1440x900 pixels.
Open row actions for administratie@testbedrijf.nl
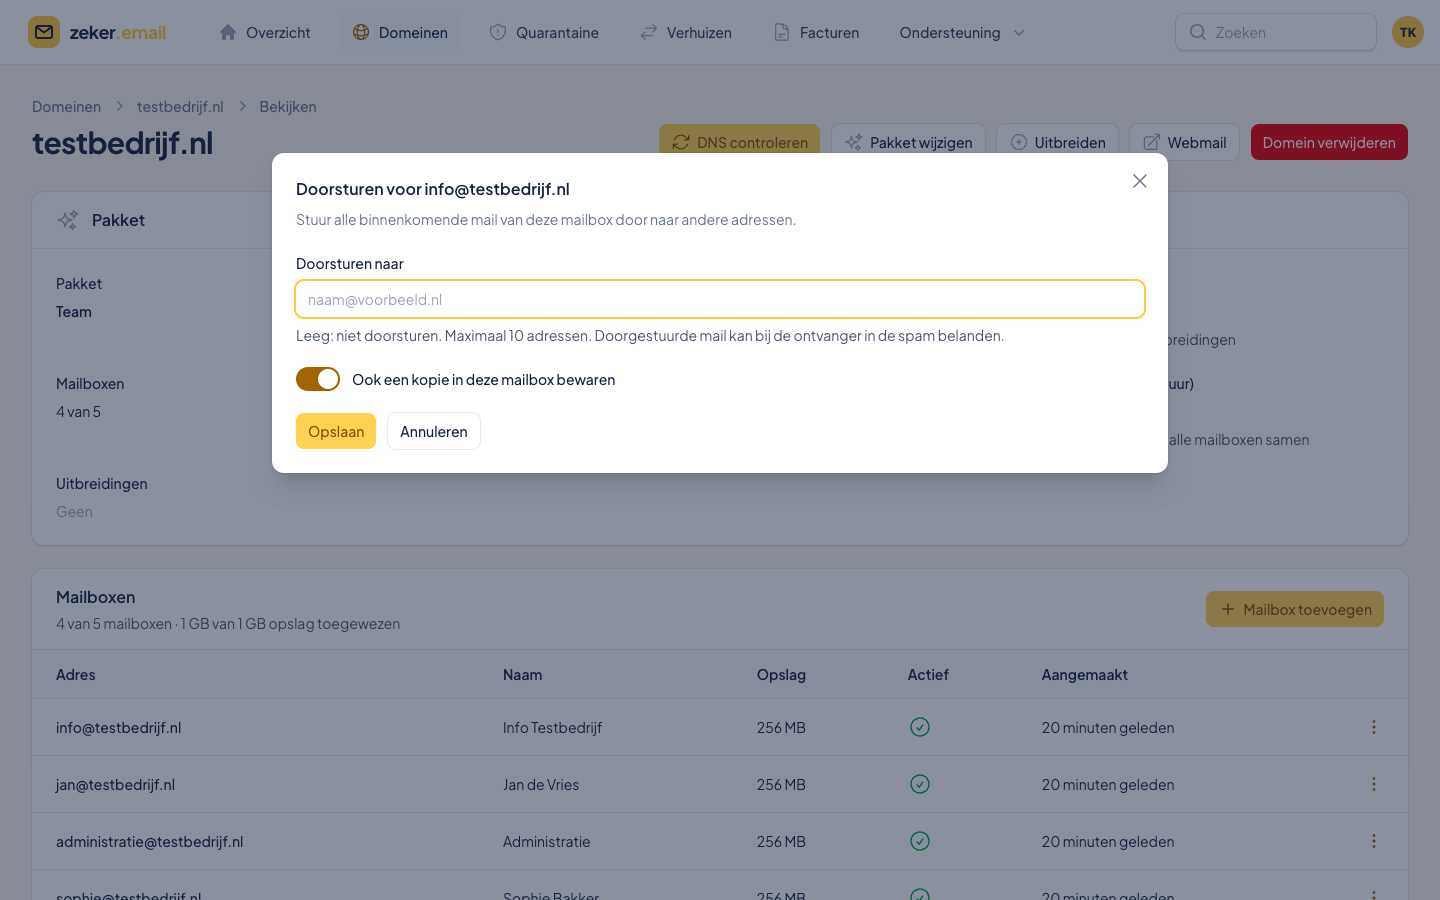tap(1374, 841)
